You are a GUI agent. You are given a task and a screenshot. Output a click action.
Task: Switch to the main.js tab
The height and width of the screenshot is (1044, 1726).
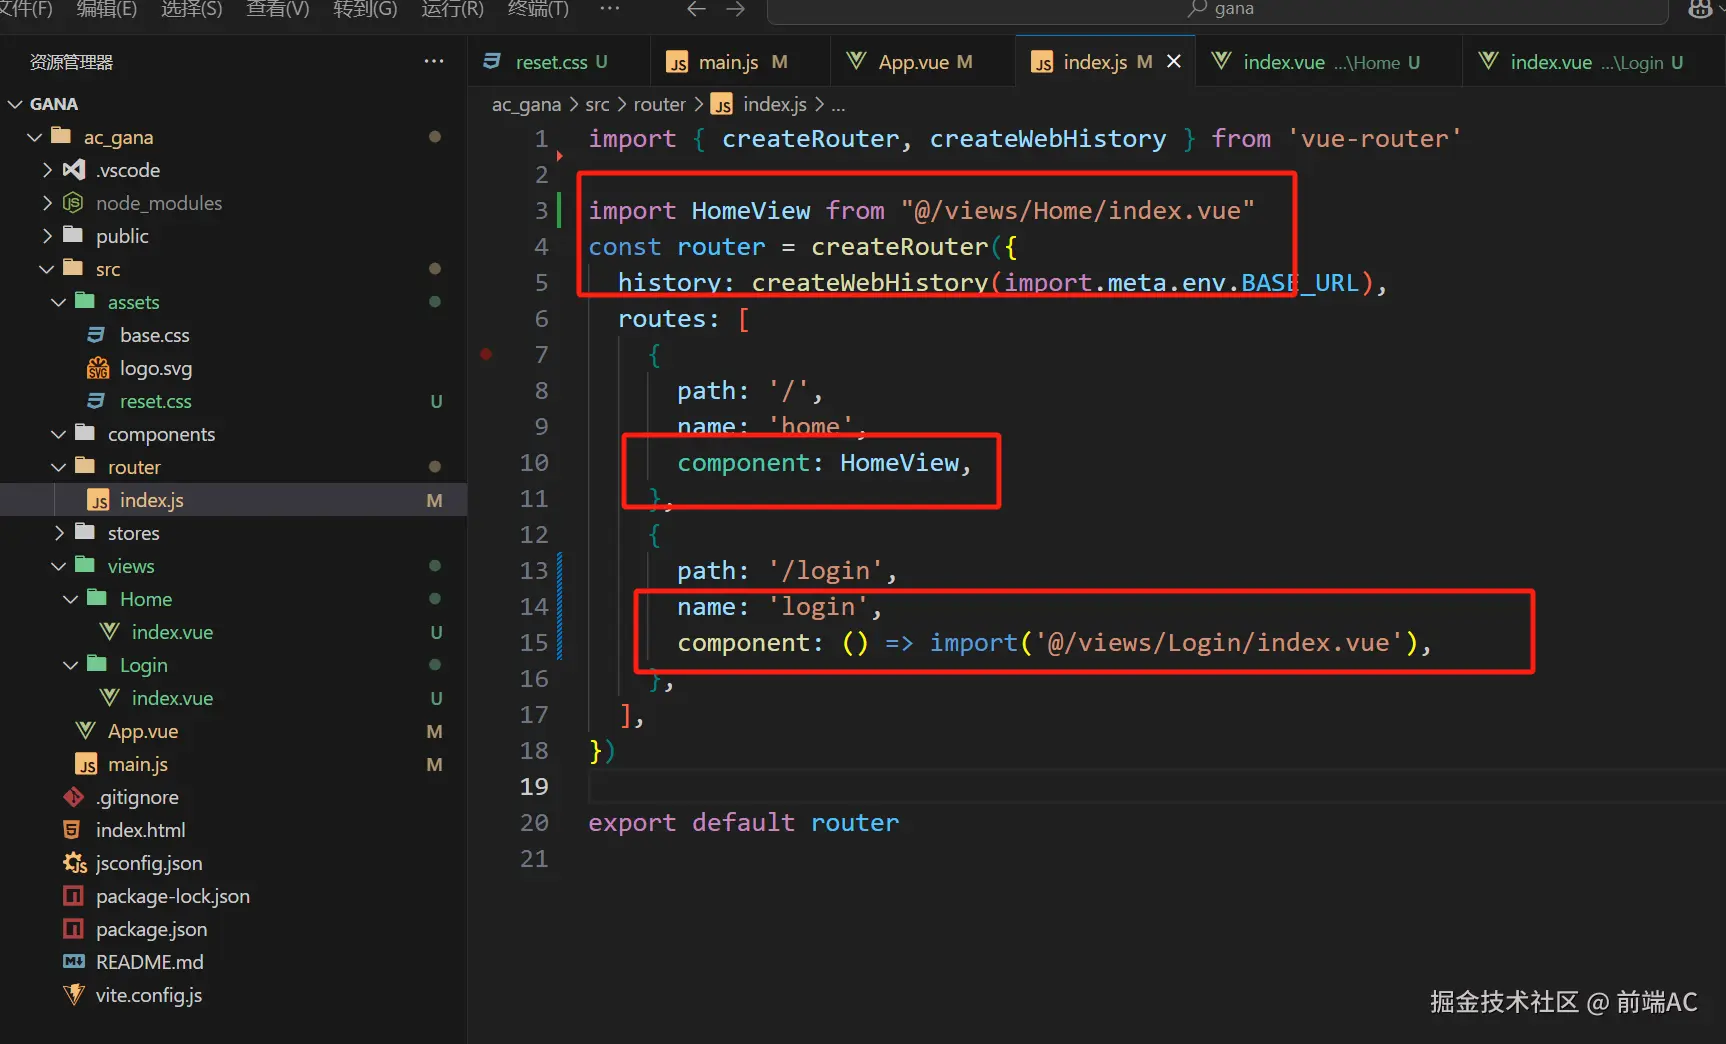pyautogui.click(x=728, y=62)
